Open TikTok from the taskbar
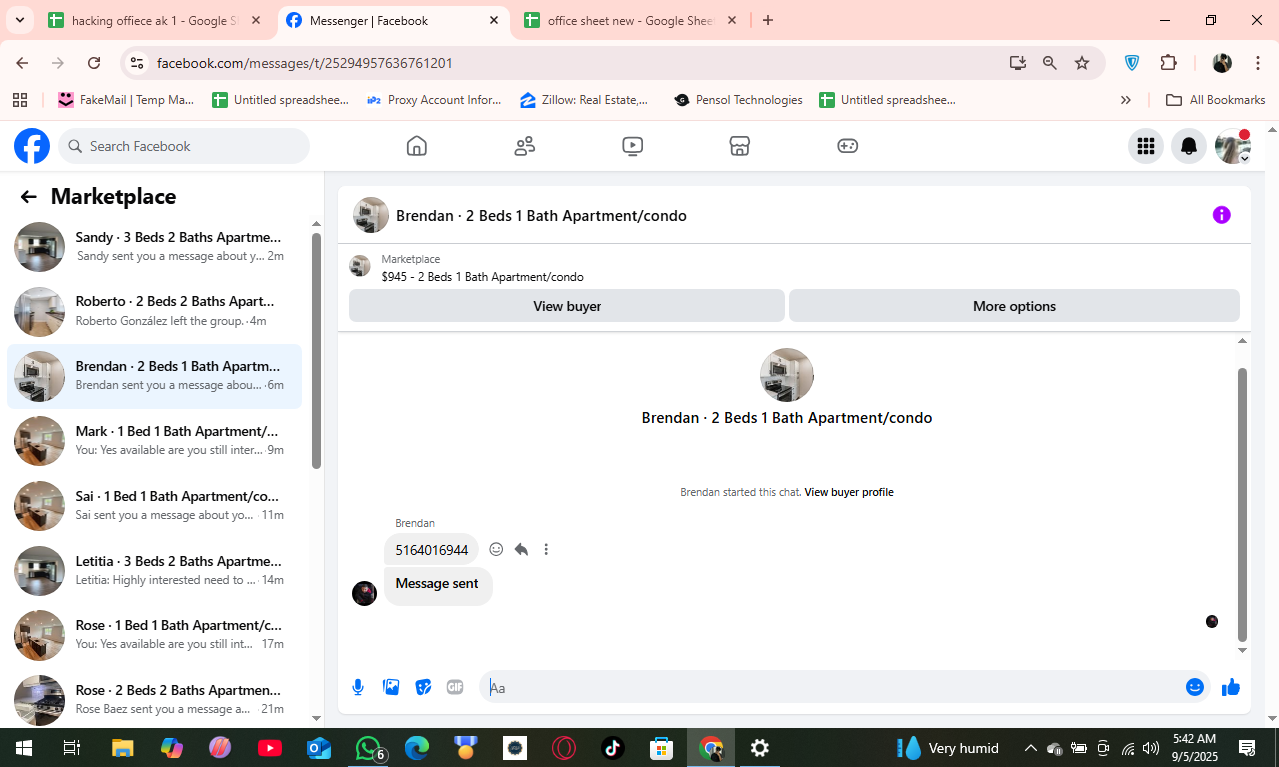This screenshot has width=1279, height=767. coord(613,747)
